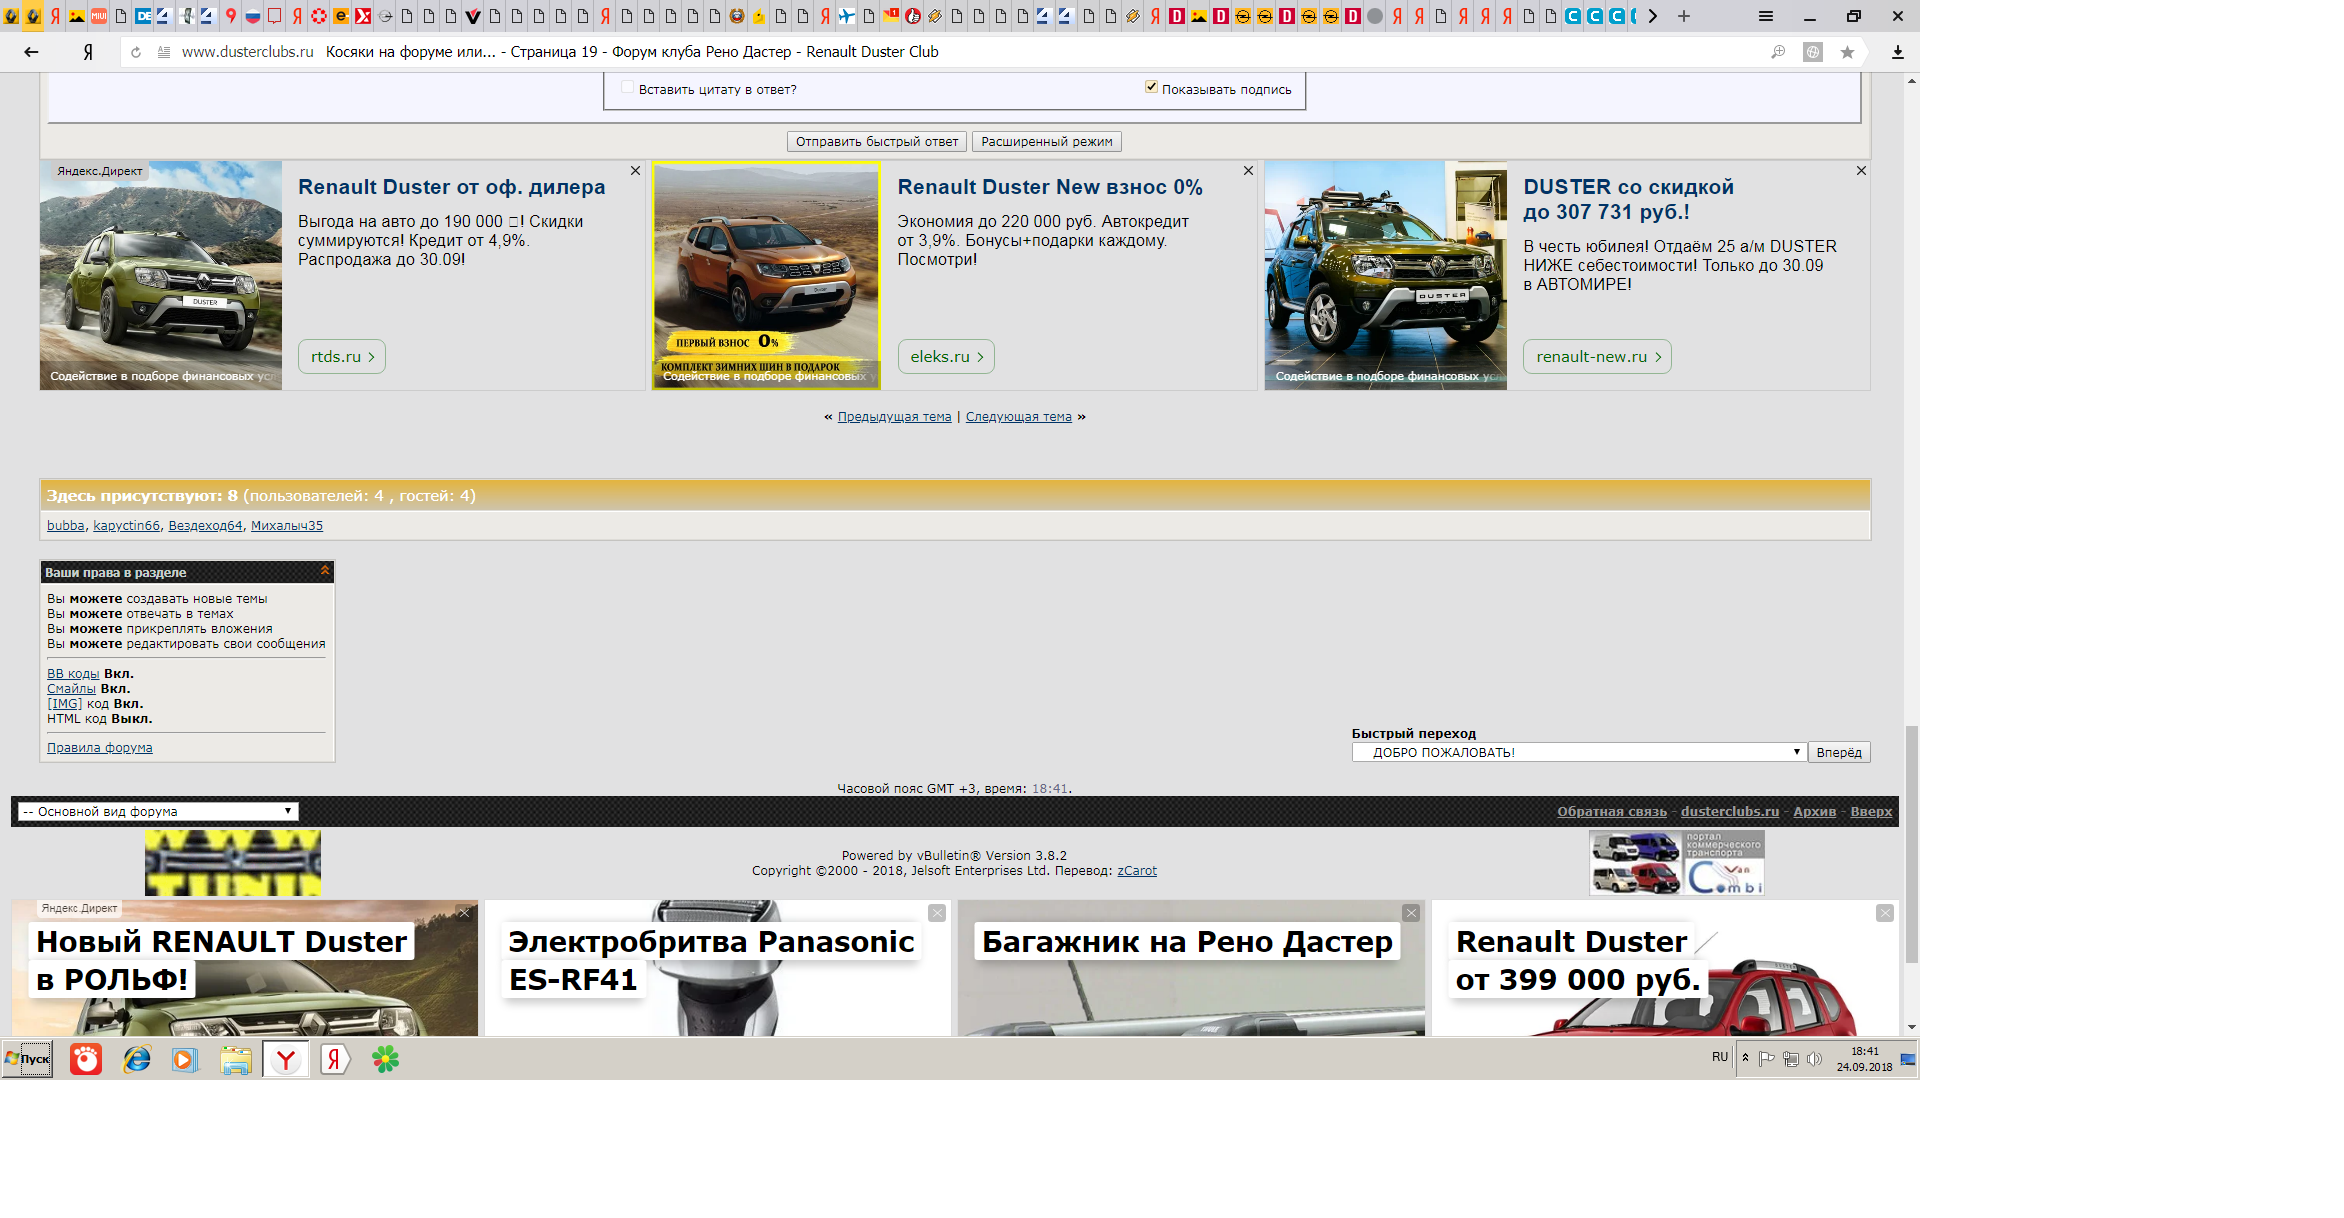Open the Пуск start button
Viewport: 2344px width, 1218px height.
pos(27,1059)
